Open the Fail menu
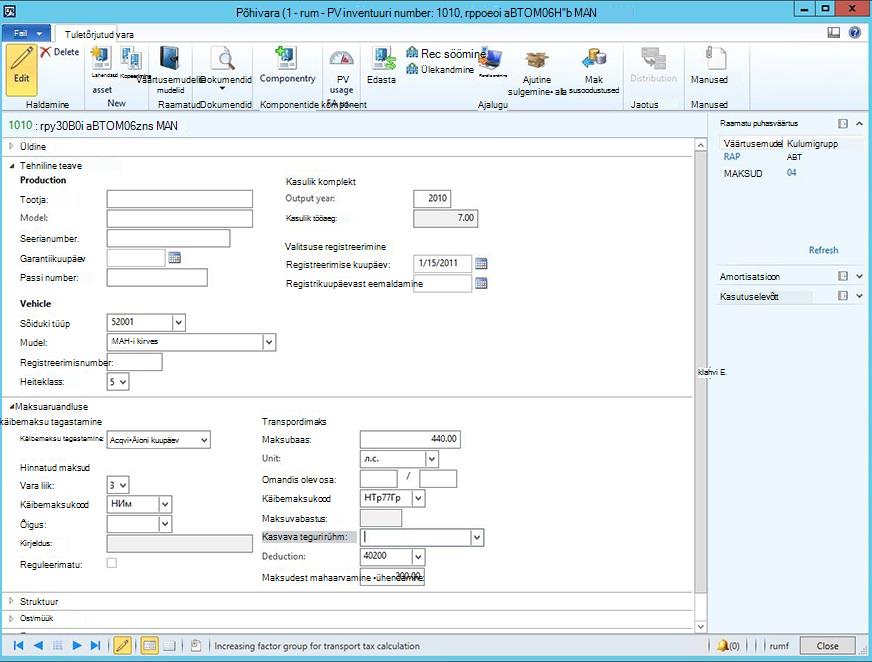Image resolution: width=872 pixels, height=662 pixels. pos(26,33)
